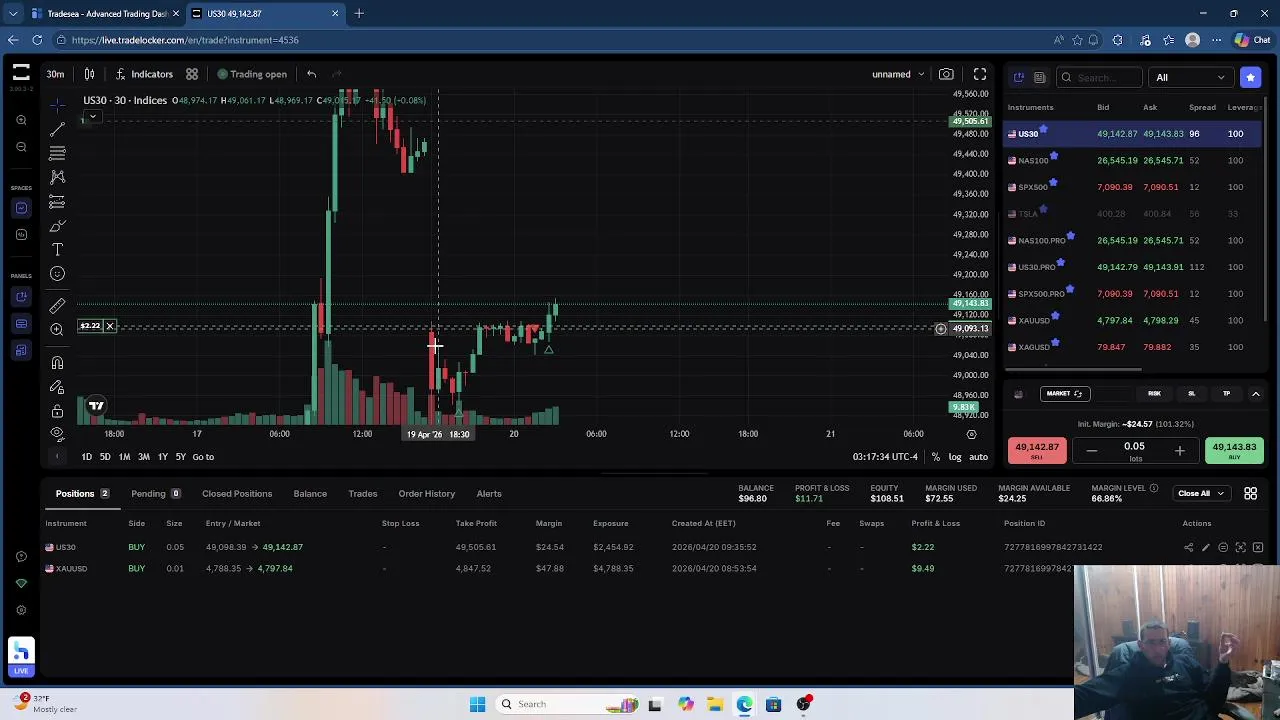Toggle the second panel in PANELS section
The width and height of the screenshot is (1280, 720).
(21, 324)
